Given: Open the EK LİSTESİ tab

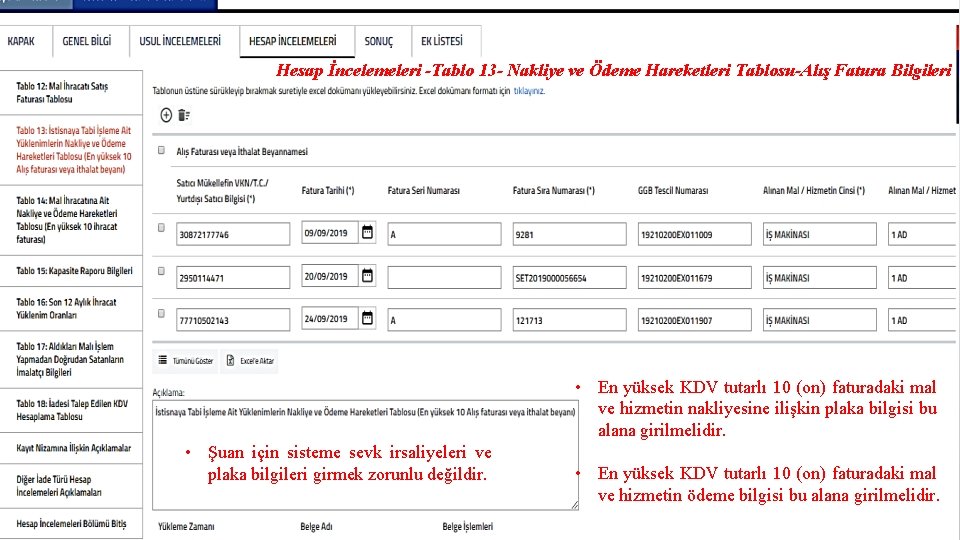Looking at the screenshot, I should 441,41.
